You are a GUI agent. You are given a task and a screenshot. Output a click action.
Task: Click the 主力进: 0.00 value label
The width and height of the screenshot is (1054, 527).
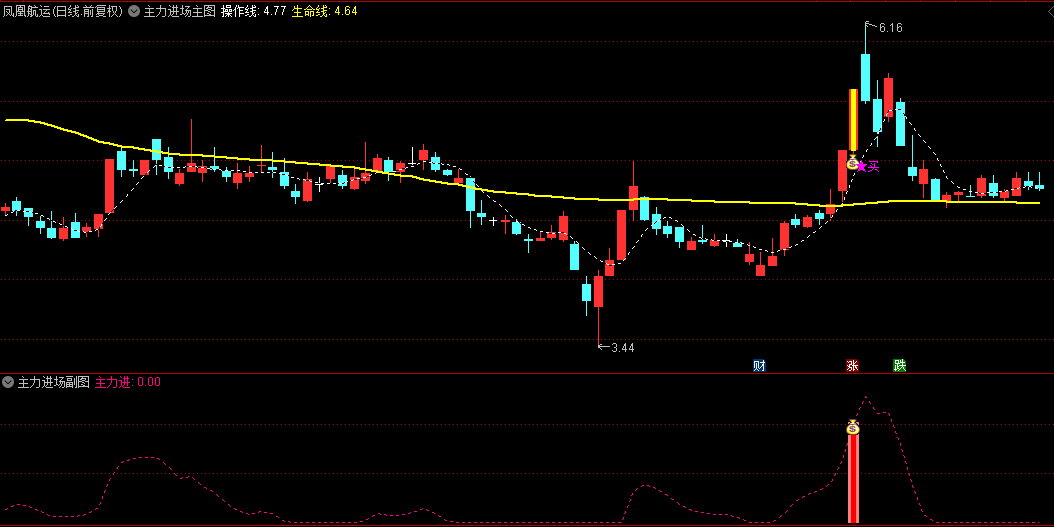(x=128, y=382)
